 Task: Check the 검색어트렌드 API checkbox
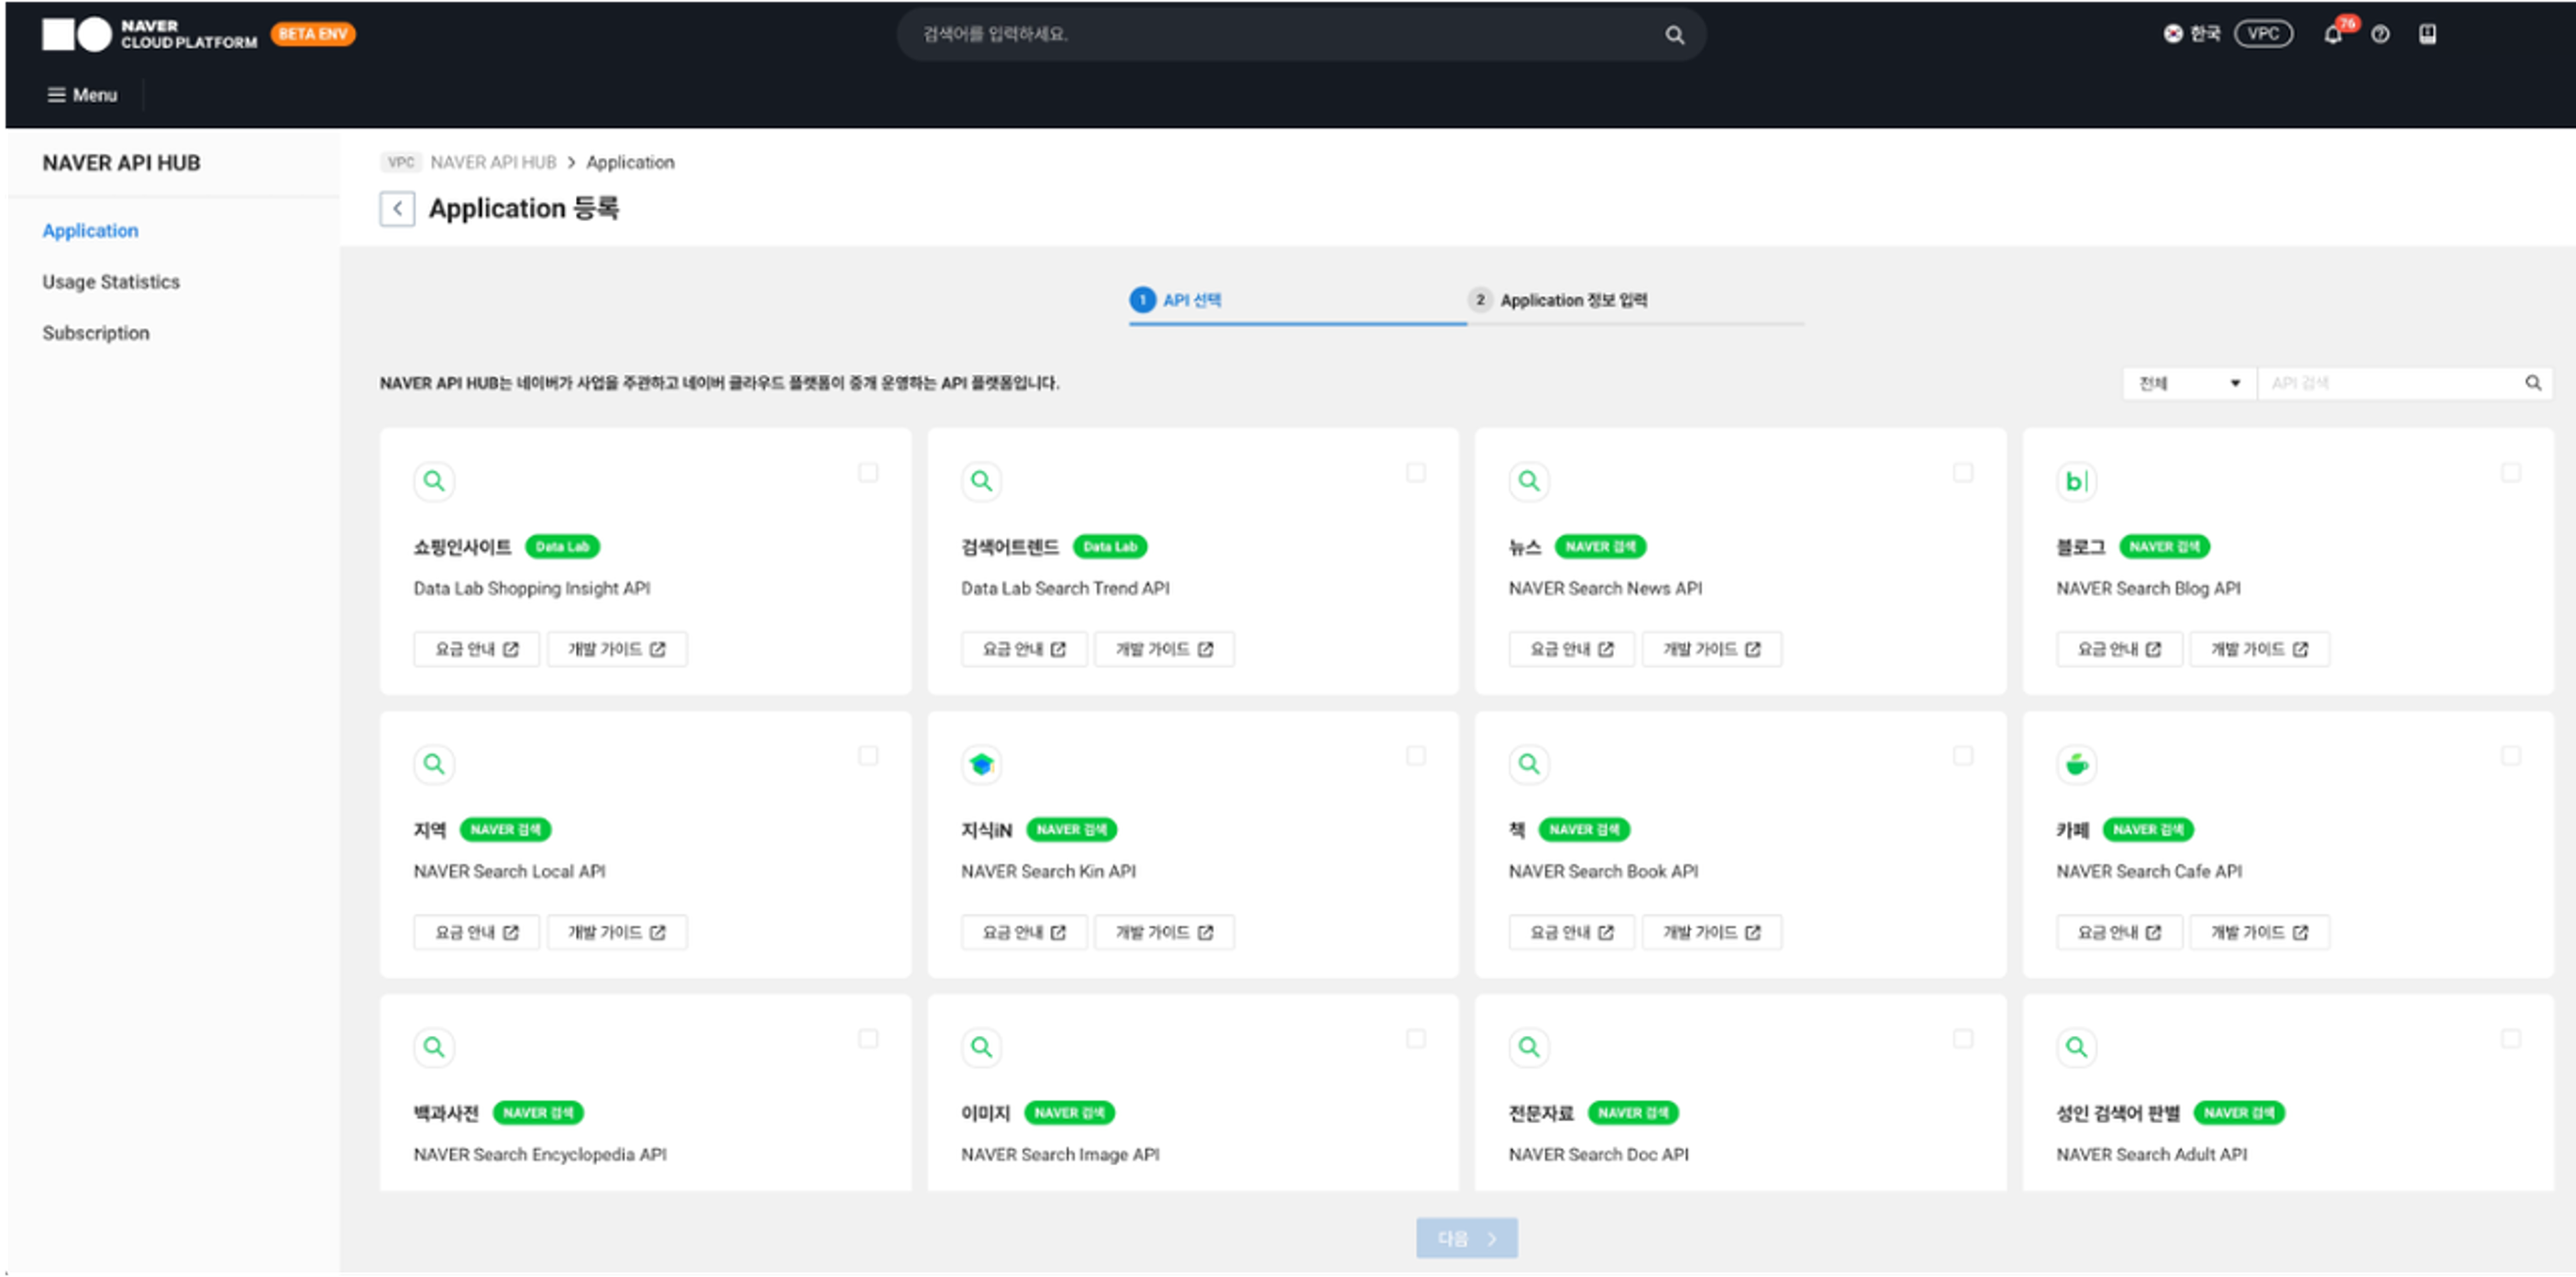(1416, 472)
